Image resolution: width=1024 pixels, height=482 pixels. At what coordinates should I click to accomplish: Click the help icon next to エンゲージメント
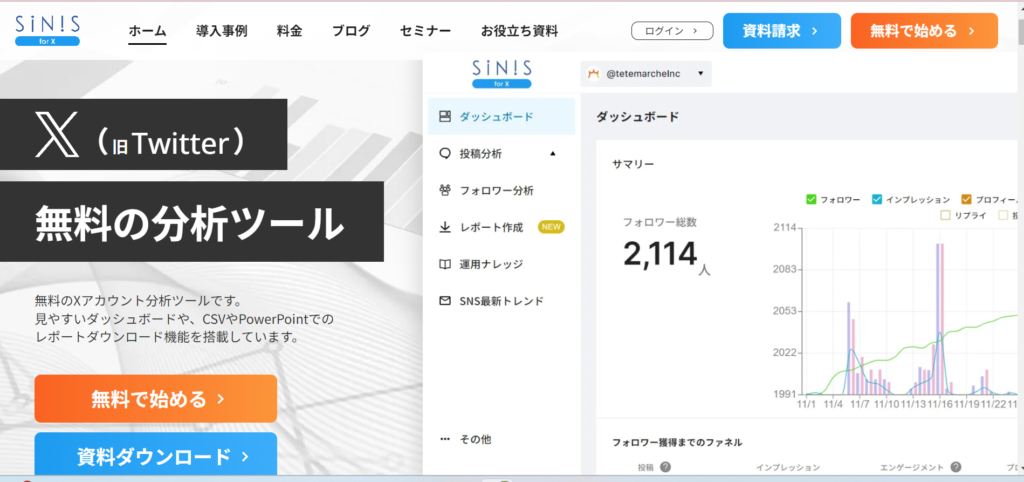point(955,467)
